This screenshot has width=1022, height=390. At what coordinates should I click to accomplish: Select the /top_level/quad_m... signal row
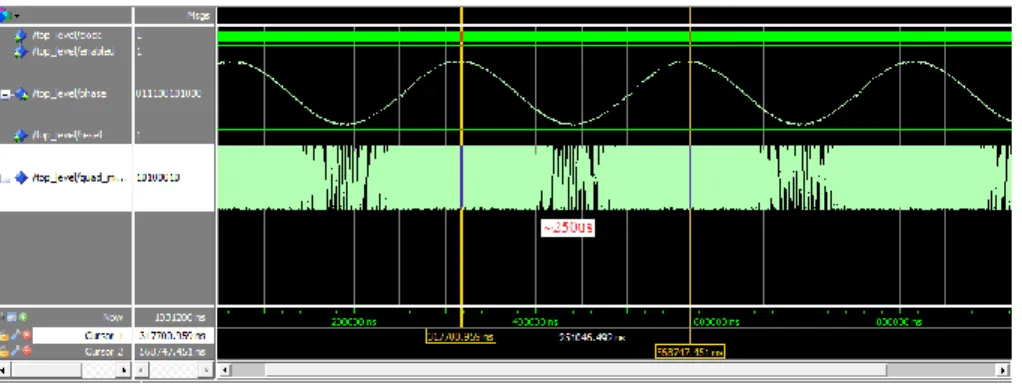coord(66,177)
